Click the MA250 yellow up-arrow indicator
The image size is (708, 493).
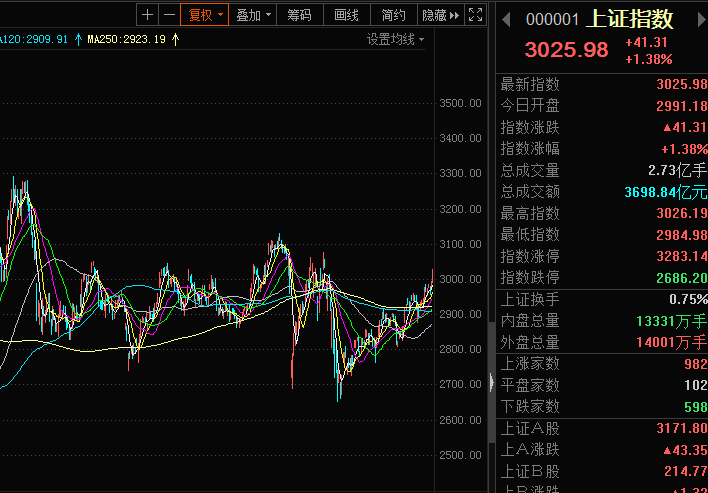[x=176, y=40]
